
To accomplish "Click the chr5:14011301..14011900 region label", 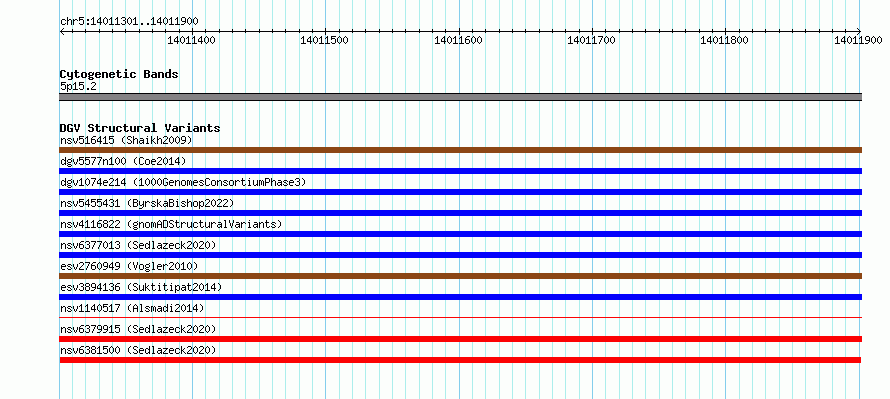I will (129, 21).
